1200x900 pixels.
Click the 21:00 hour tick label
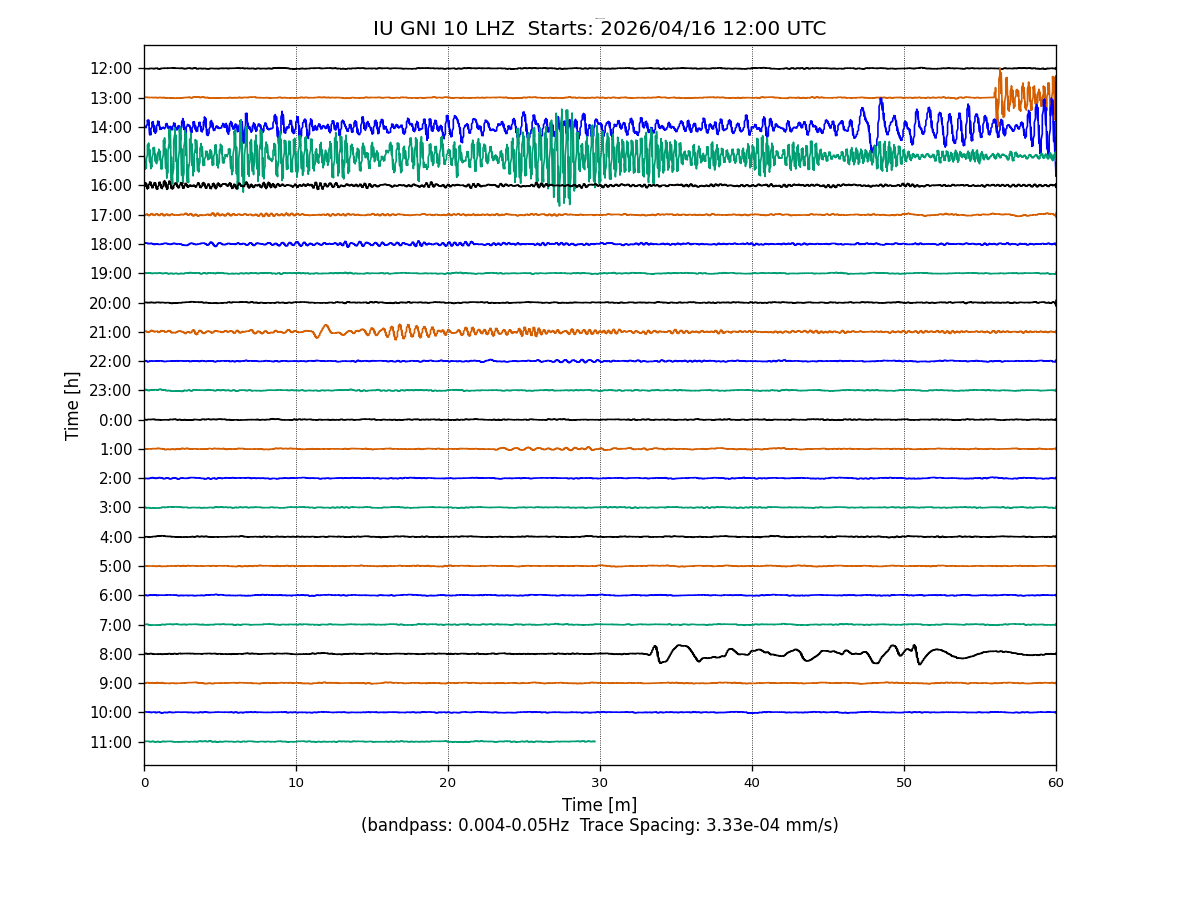pos(111,332)
